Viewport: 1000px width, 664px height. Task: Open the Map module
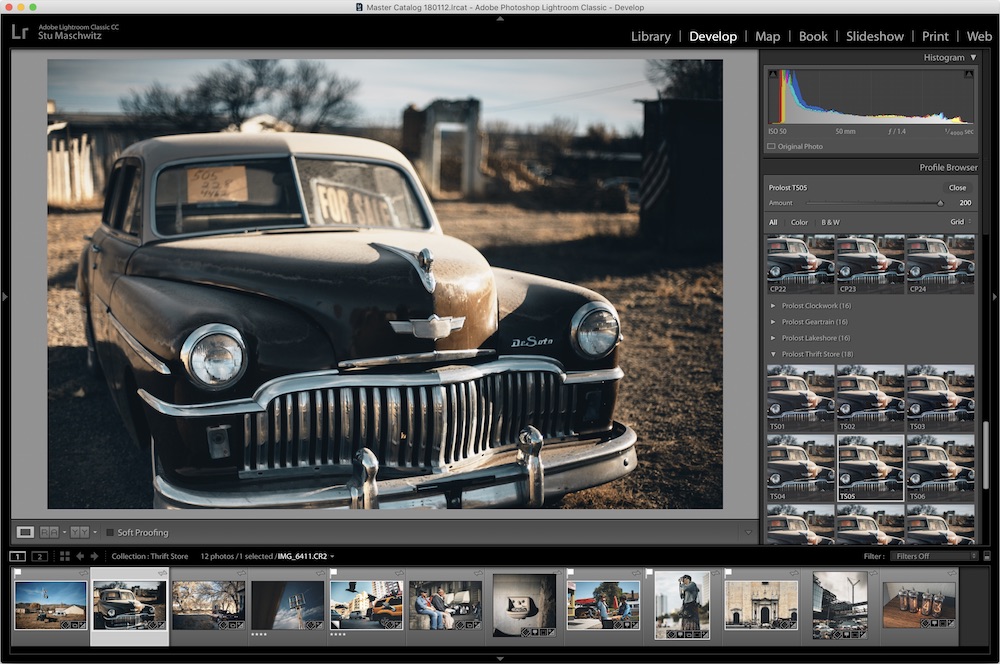(767, 36)
